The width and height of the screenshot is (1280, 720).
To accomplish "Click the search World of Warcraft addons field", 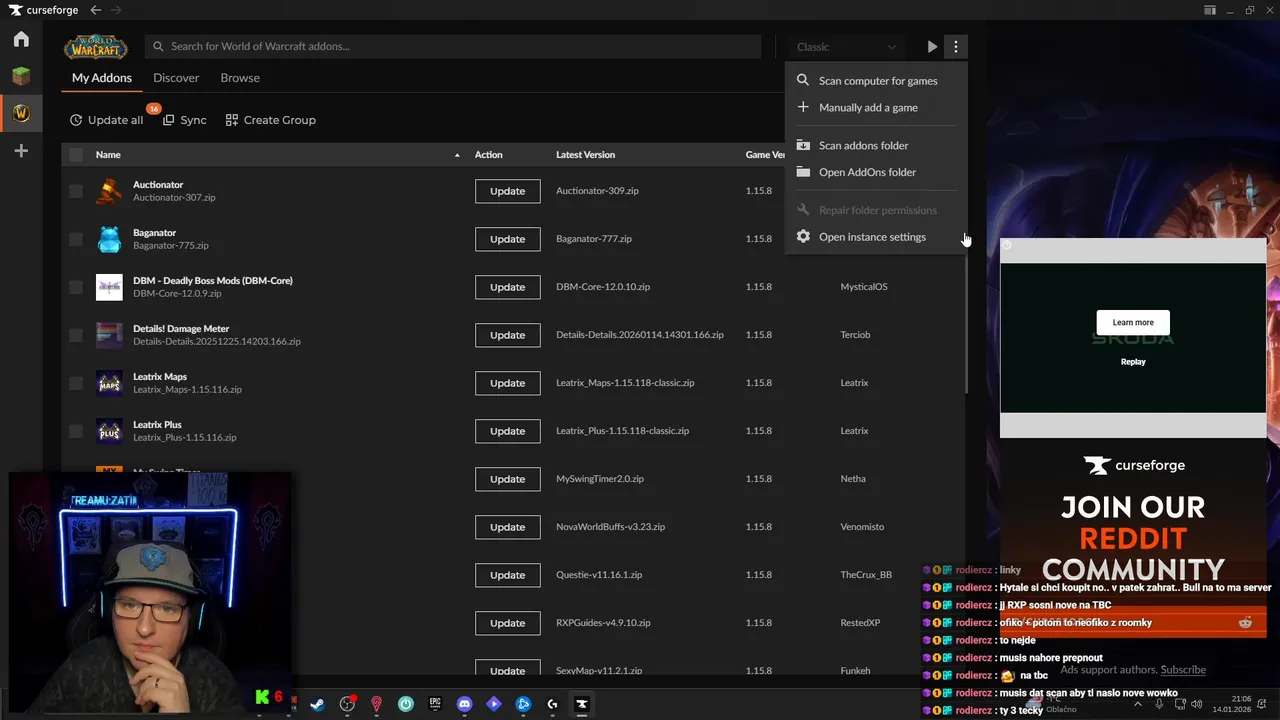I will click(x=453, y=46).
